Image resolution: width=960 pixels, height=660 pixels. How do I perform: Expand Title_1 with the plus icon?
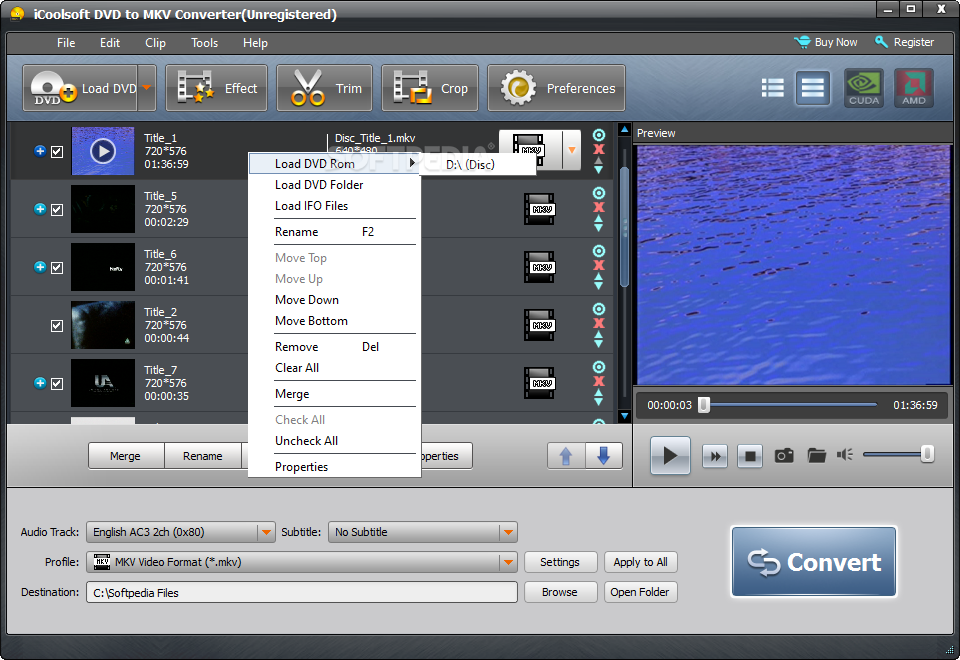click(40, 151)
